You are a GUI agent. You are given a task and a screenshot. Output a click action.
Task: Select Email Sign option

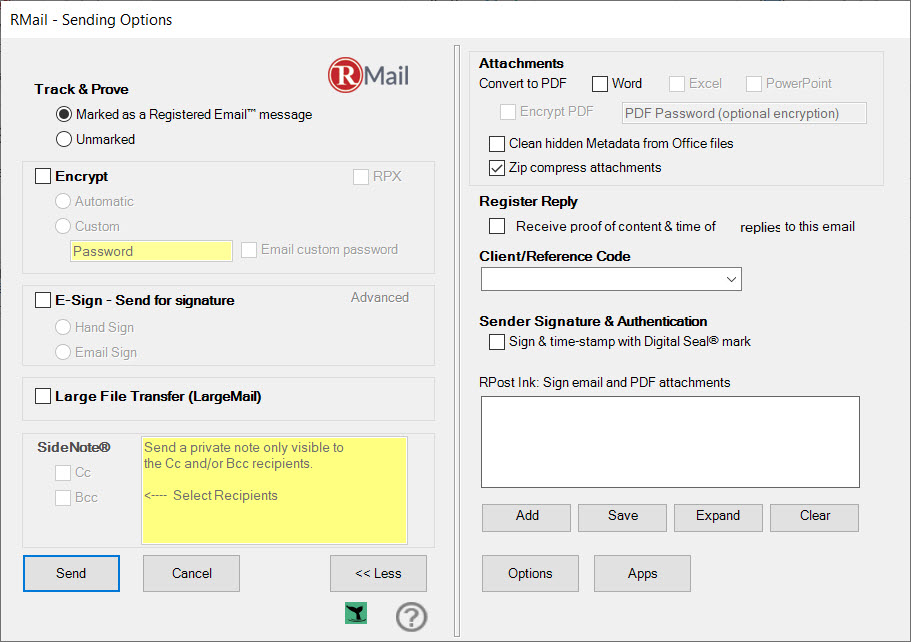(63, 352)
